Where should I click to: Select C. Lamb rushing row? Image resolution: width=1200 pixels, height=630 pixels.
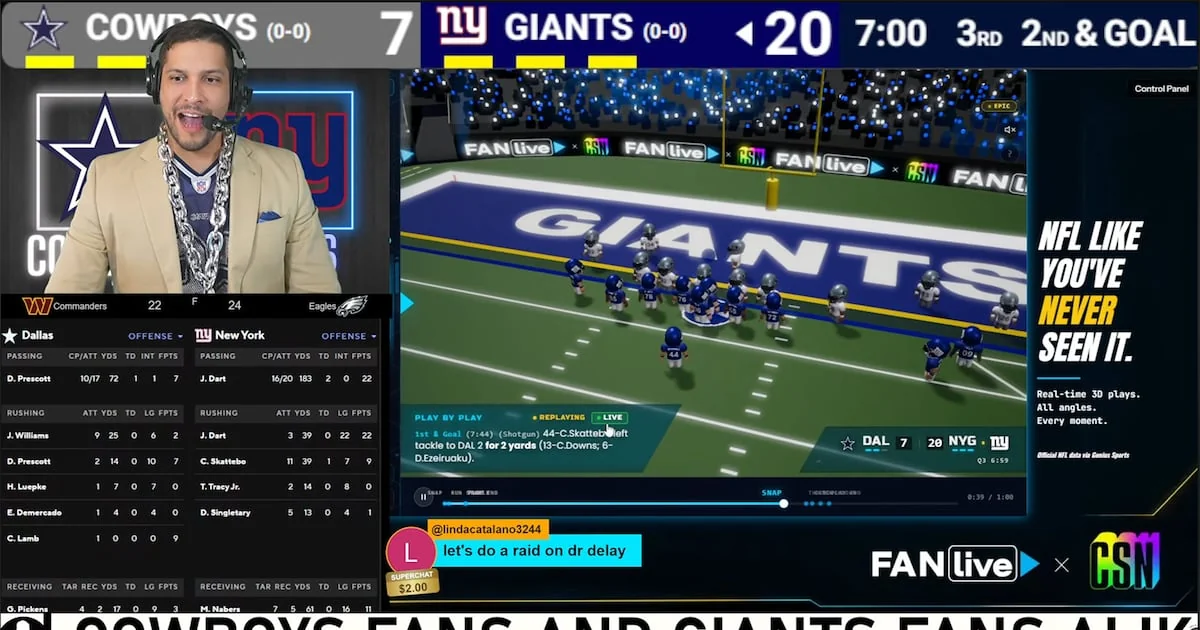92,538
